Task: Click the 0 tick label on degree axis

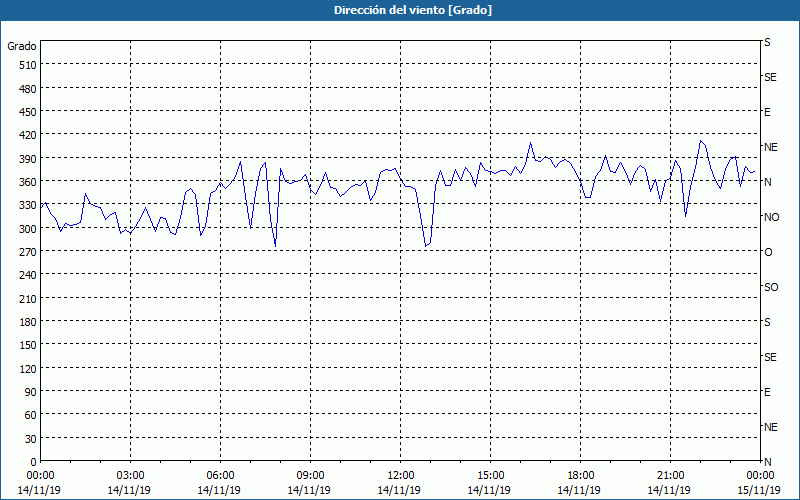Action: (x=34, y=462)
